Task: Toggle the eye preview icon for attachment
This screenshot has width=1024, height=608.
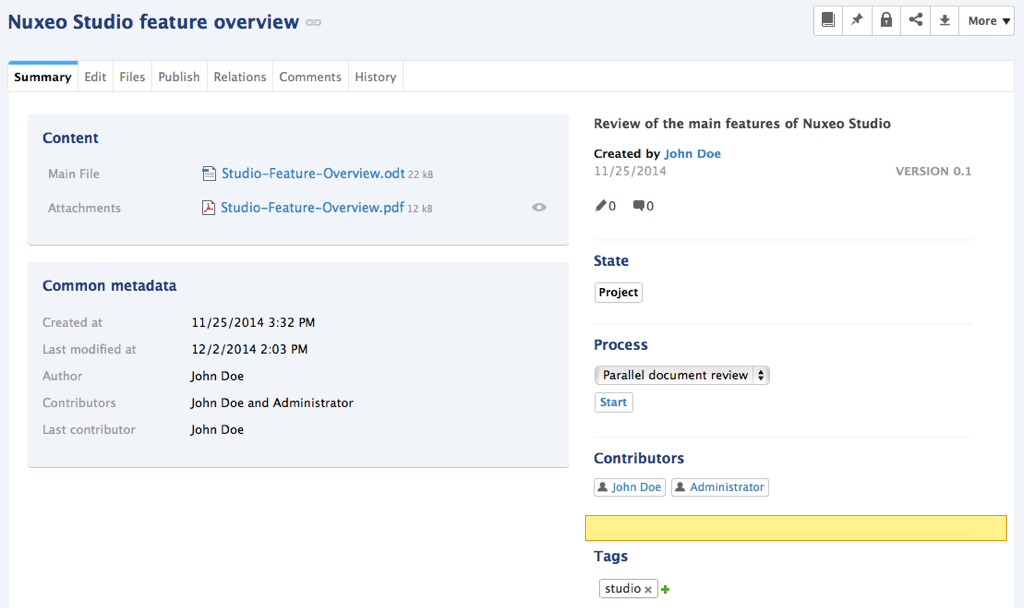Action: point(539,207)
